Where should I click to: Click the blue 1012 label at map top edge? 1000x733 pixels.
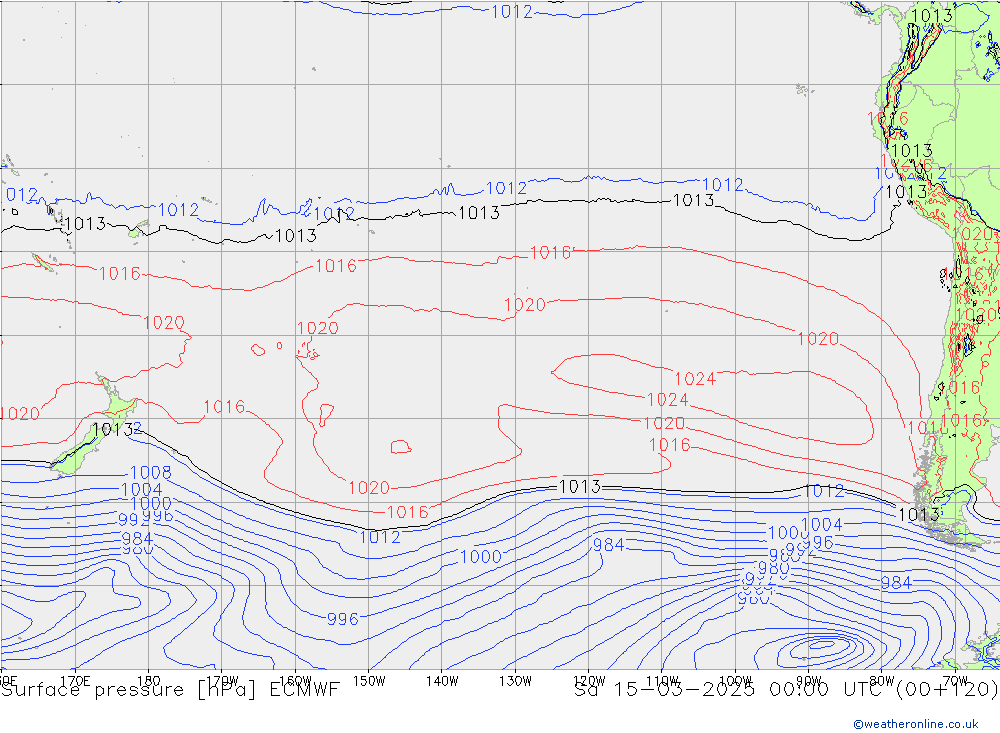coord(511,11)
